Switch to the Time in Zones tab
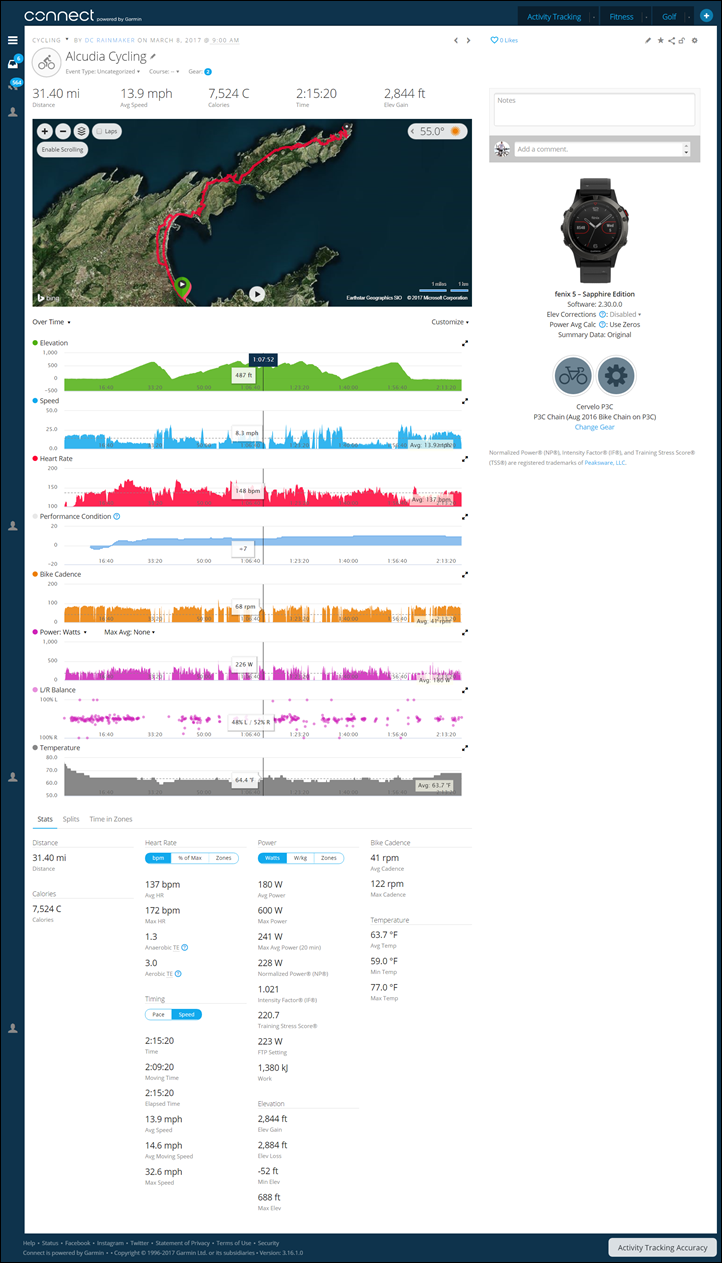The image size is (722, 1263). (x=111, y=819)
